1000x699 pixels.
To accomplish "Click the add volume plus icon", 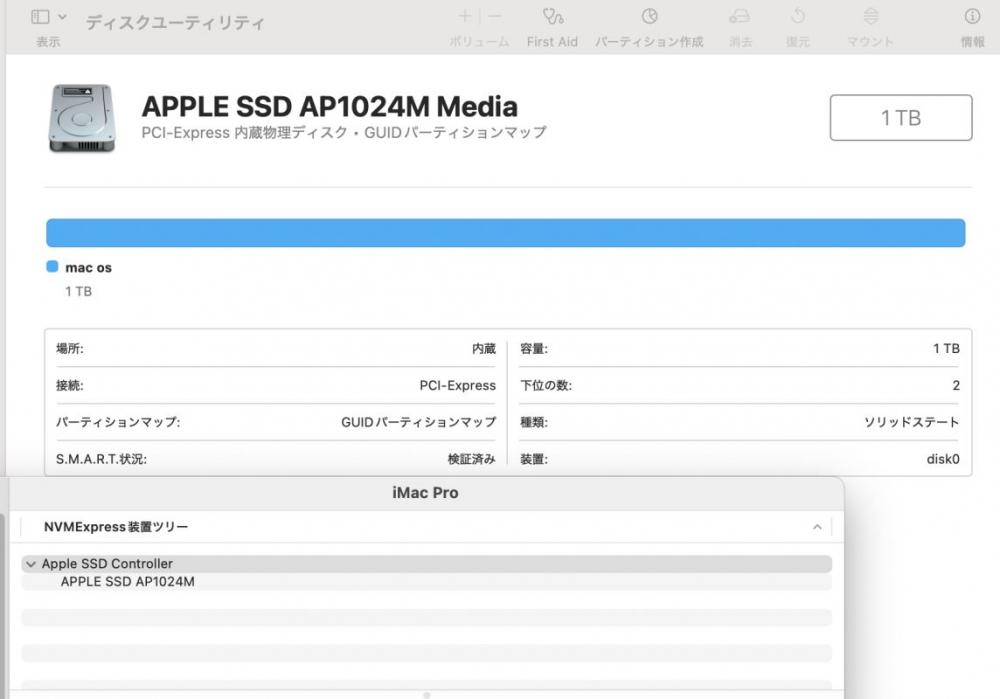I will point(466,16).
